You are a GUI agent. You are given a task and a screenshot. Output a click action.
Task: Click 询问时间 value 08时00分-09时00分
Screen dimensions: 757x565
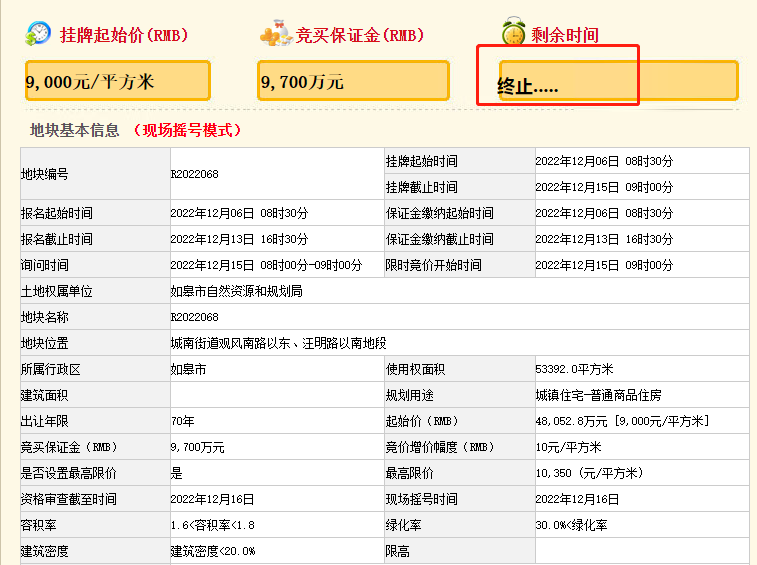311,266
